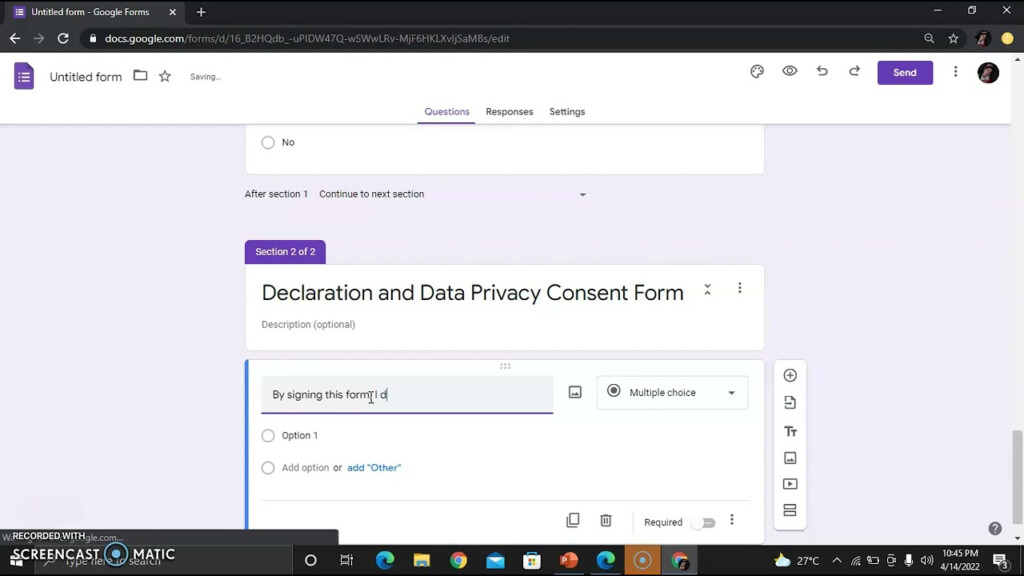This screenshot has width=1024, height=576.
Task: Redo the last change
Action: [x=854, y=71]
